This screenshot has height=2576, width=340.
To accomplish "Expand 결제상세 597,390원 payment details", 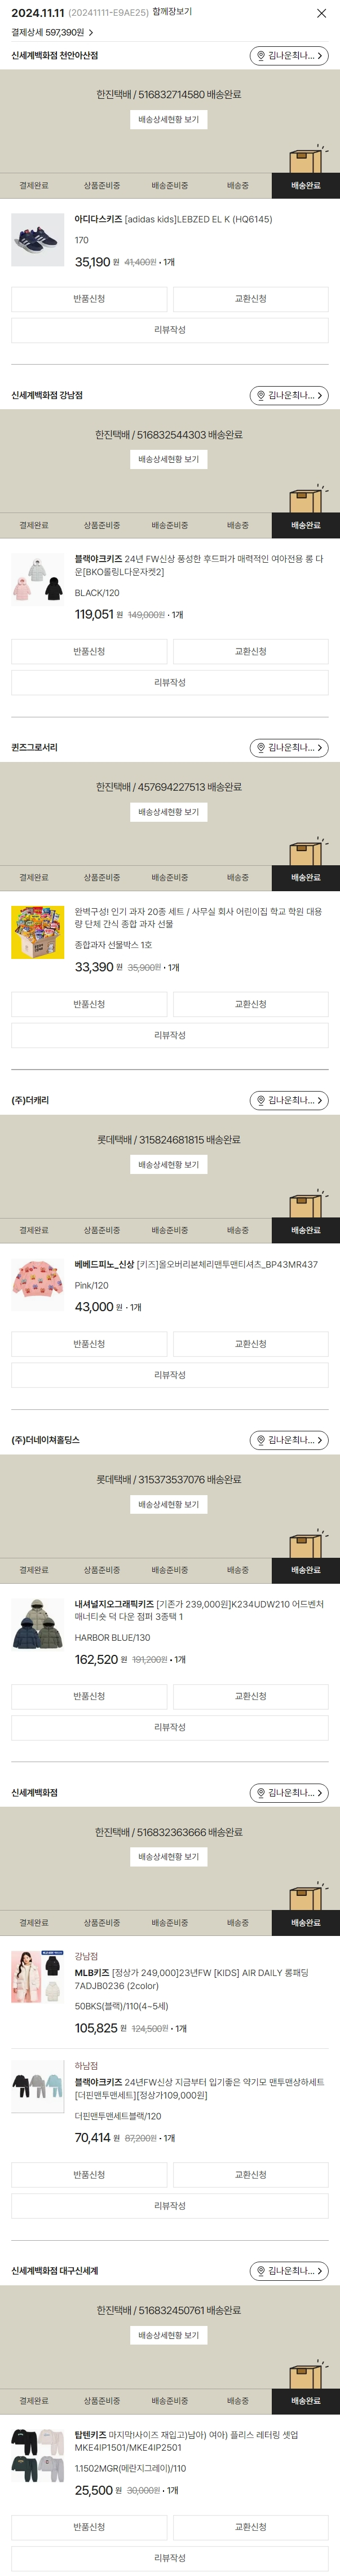I will (91, 33).
